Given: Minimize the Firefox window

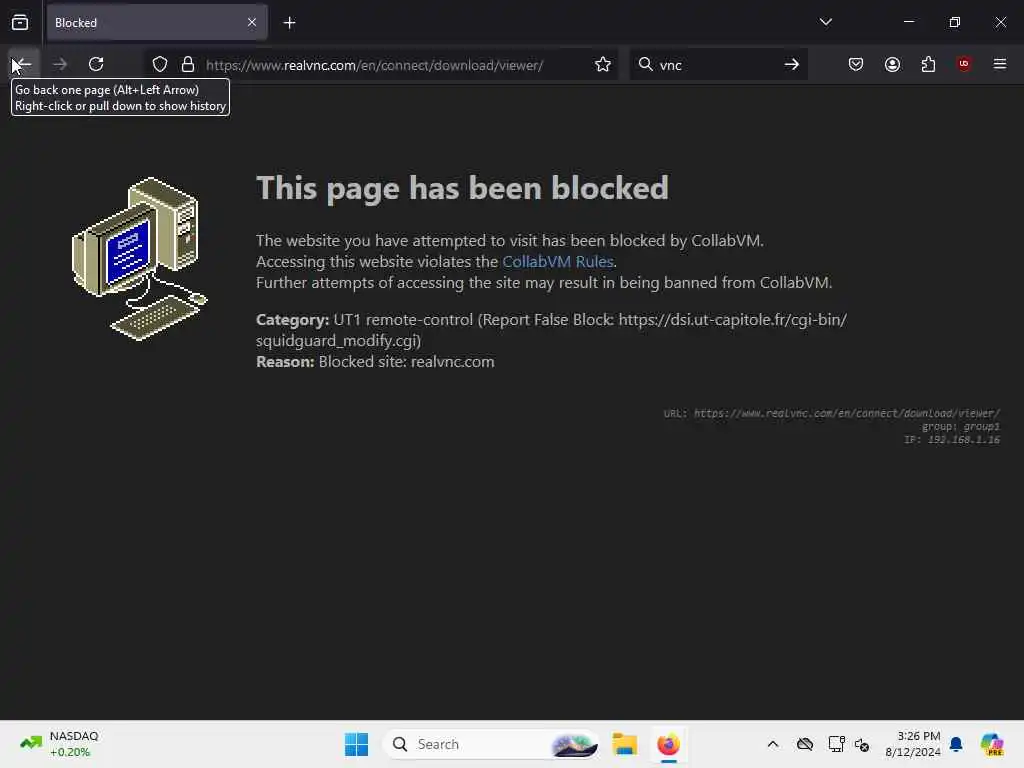Looking at the screenshot, I should click(x=908, y=22).
